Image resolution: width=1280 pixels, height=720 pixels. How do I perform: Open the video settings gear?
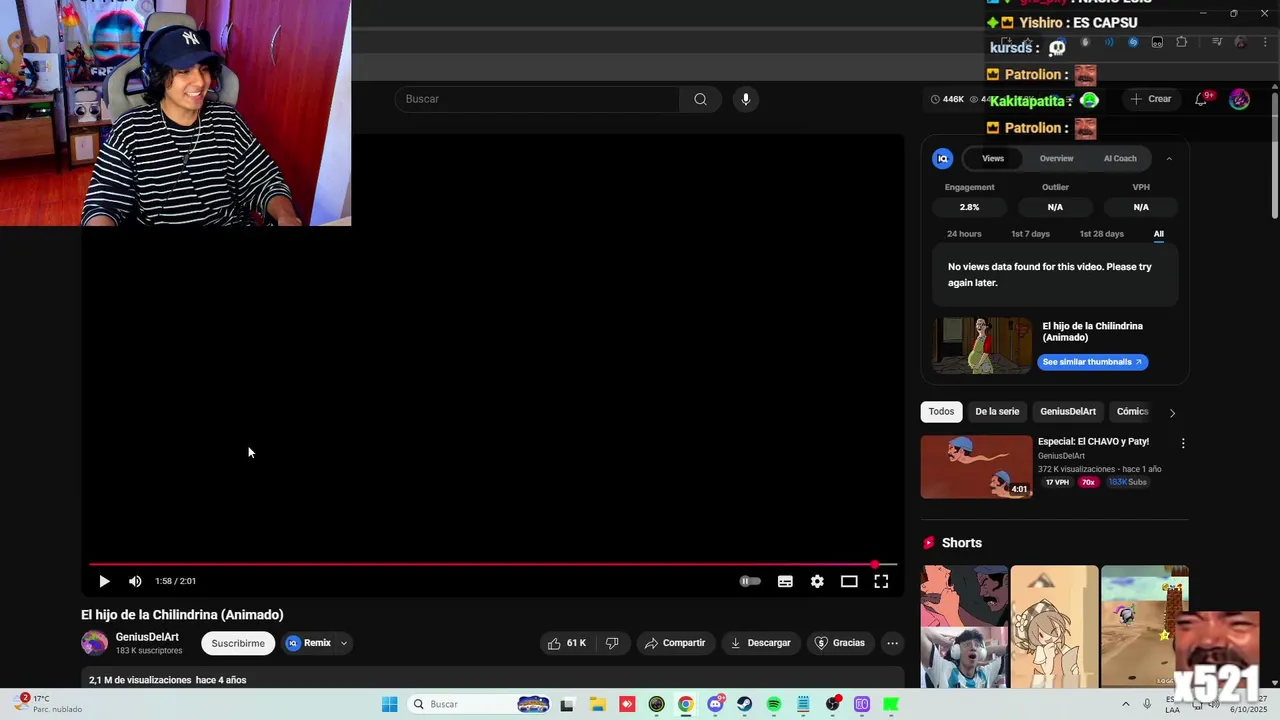click(817, 581)
